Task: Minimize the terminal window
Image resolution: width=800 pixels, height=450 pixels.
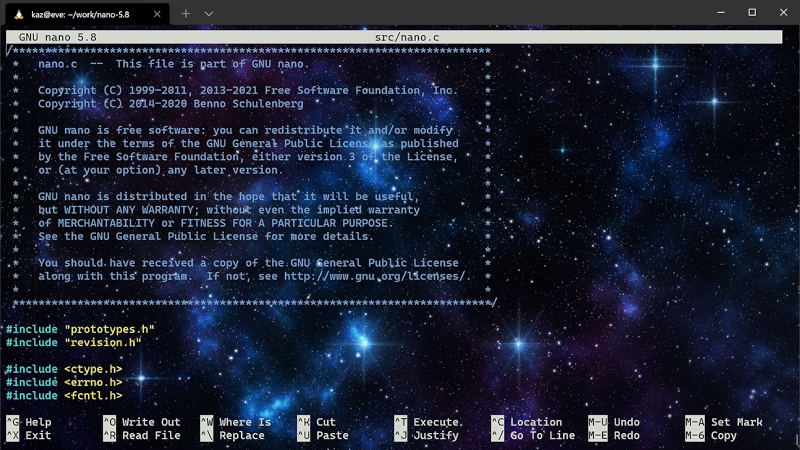Action: click(x=721, y=12)
